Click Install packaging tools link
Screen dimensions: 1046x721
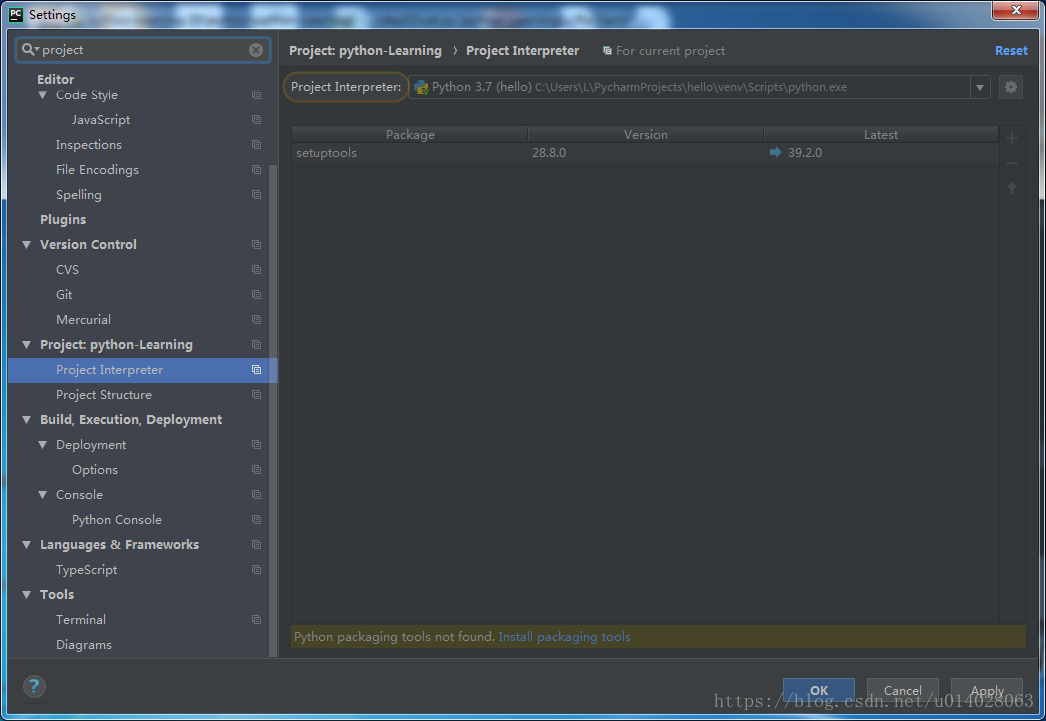point(564,637)
